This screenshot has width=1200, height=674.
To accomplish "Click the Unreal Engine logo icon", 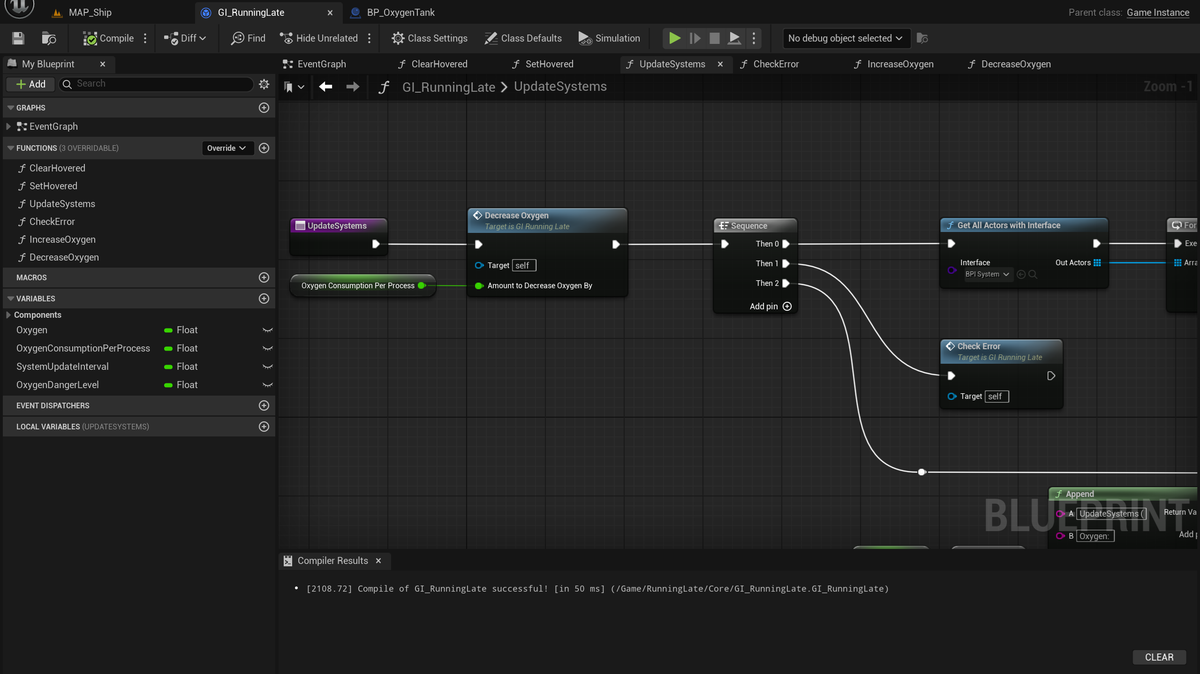I will pyautogui.click(x=20, y=9).
